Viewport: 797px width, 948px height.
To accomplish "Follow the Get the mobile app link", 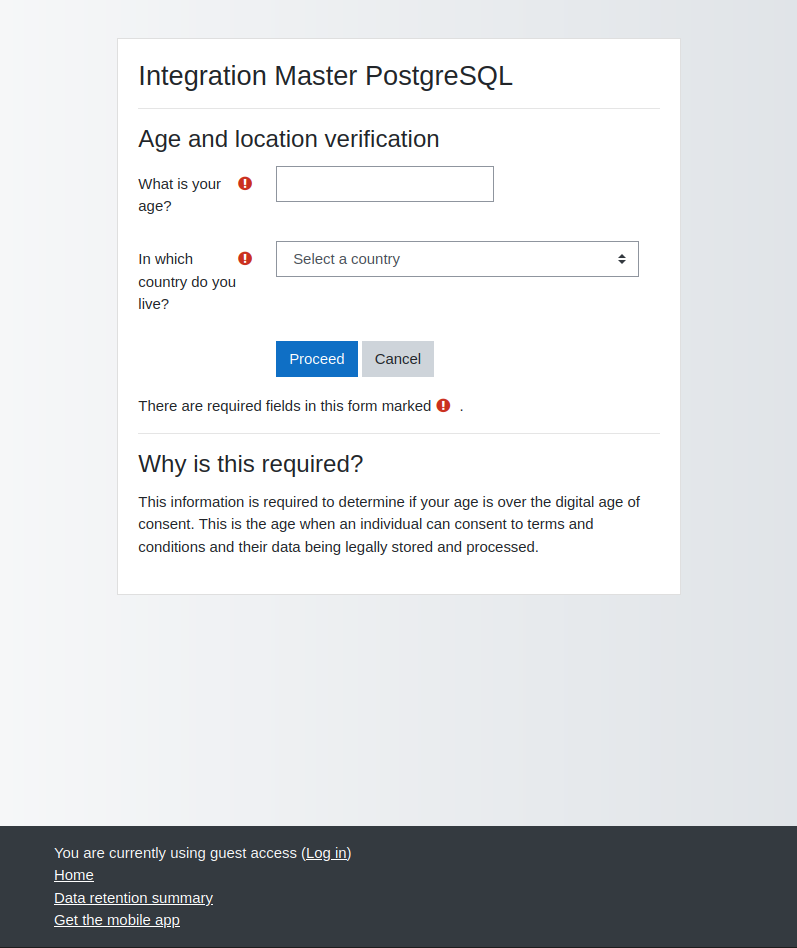I will pos(117,920).
